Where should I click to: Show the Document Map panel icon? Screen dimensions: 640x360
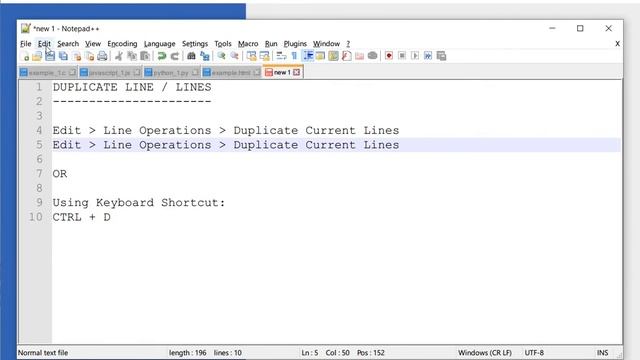(333, 56)
